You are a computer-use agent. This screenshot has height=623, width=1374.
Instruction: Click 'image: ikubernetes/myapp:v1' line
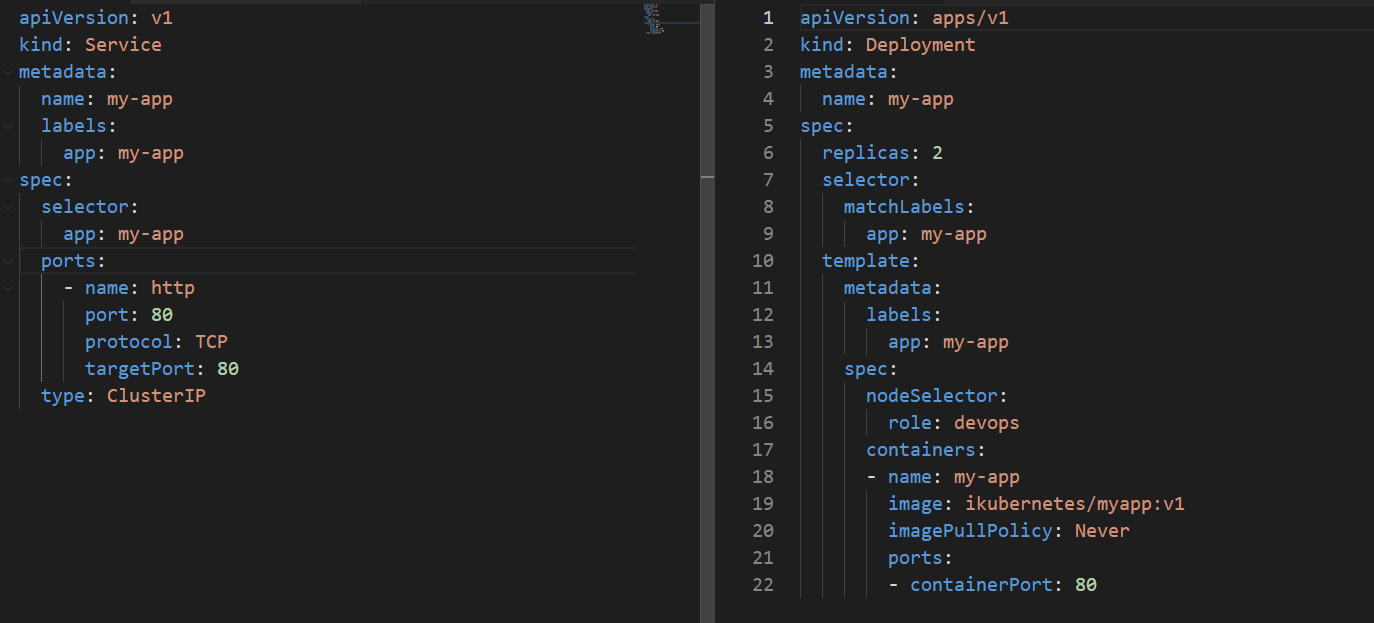coord(1036,504)
